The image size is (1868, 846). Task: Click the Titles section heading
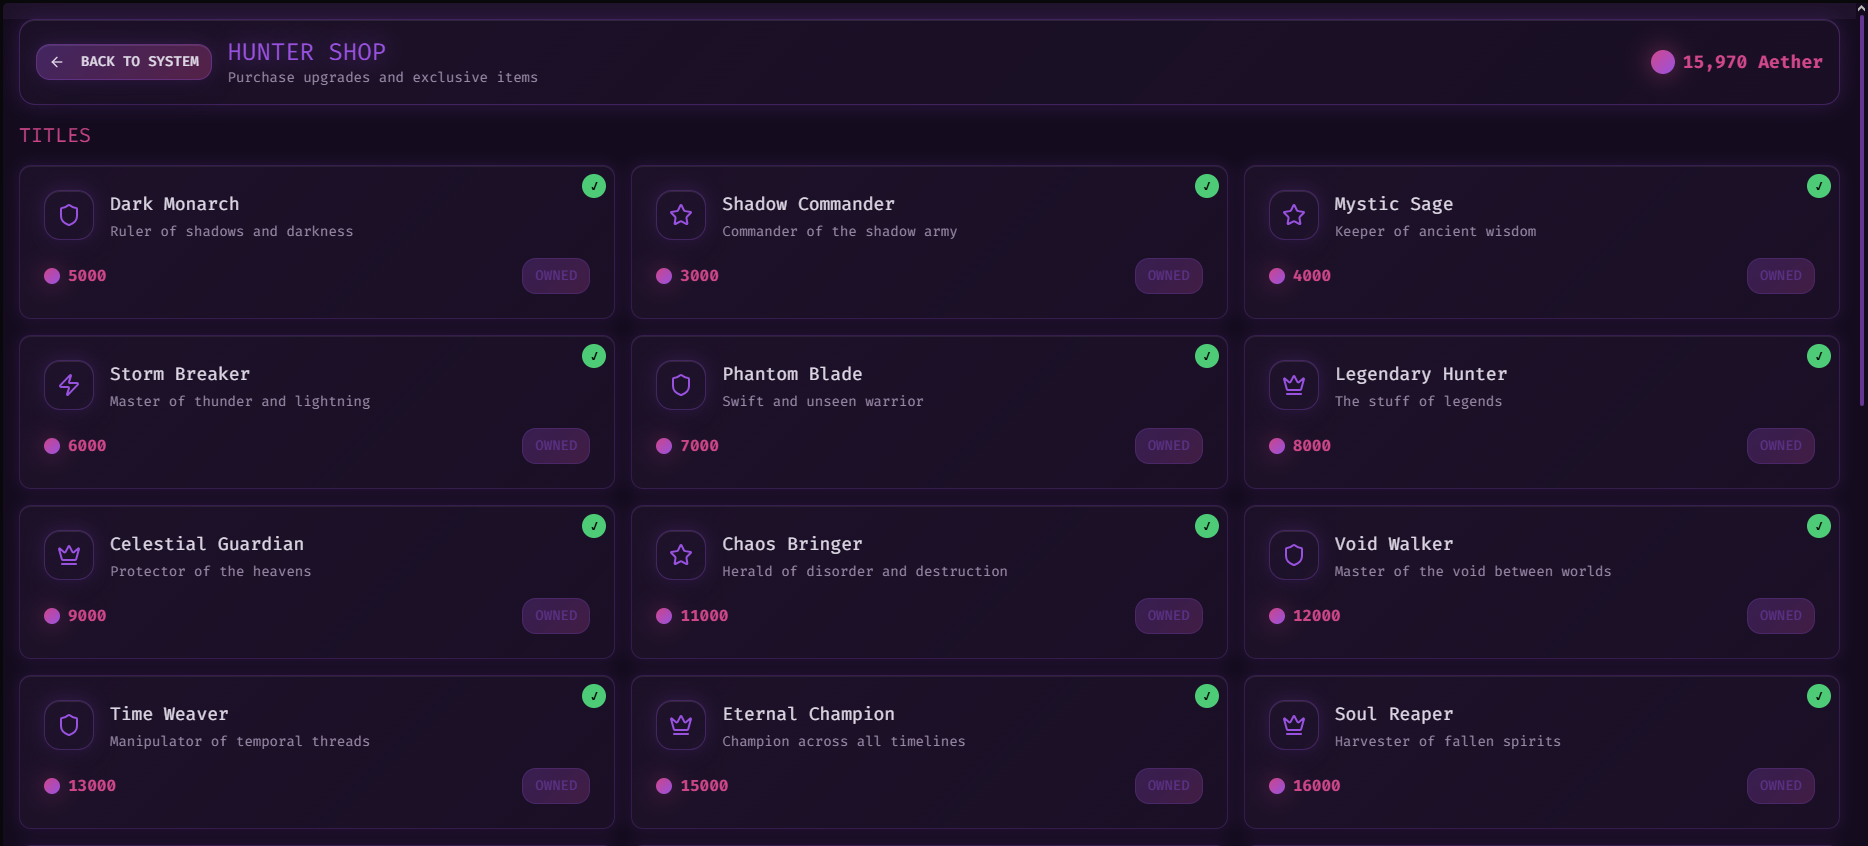pyautogui.click(x=55, y=135)
